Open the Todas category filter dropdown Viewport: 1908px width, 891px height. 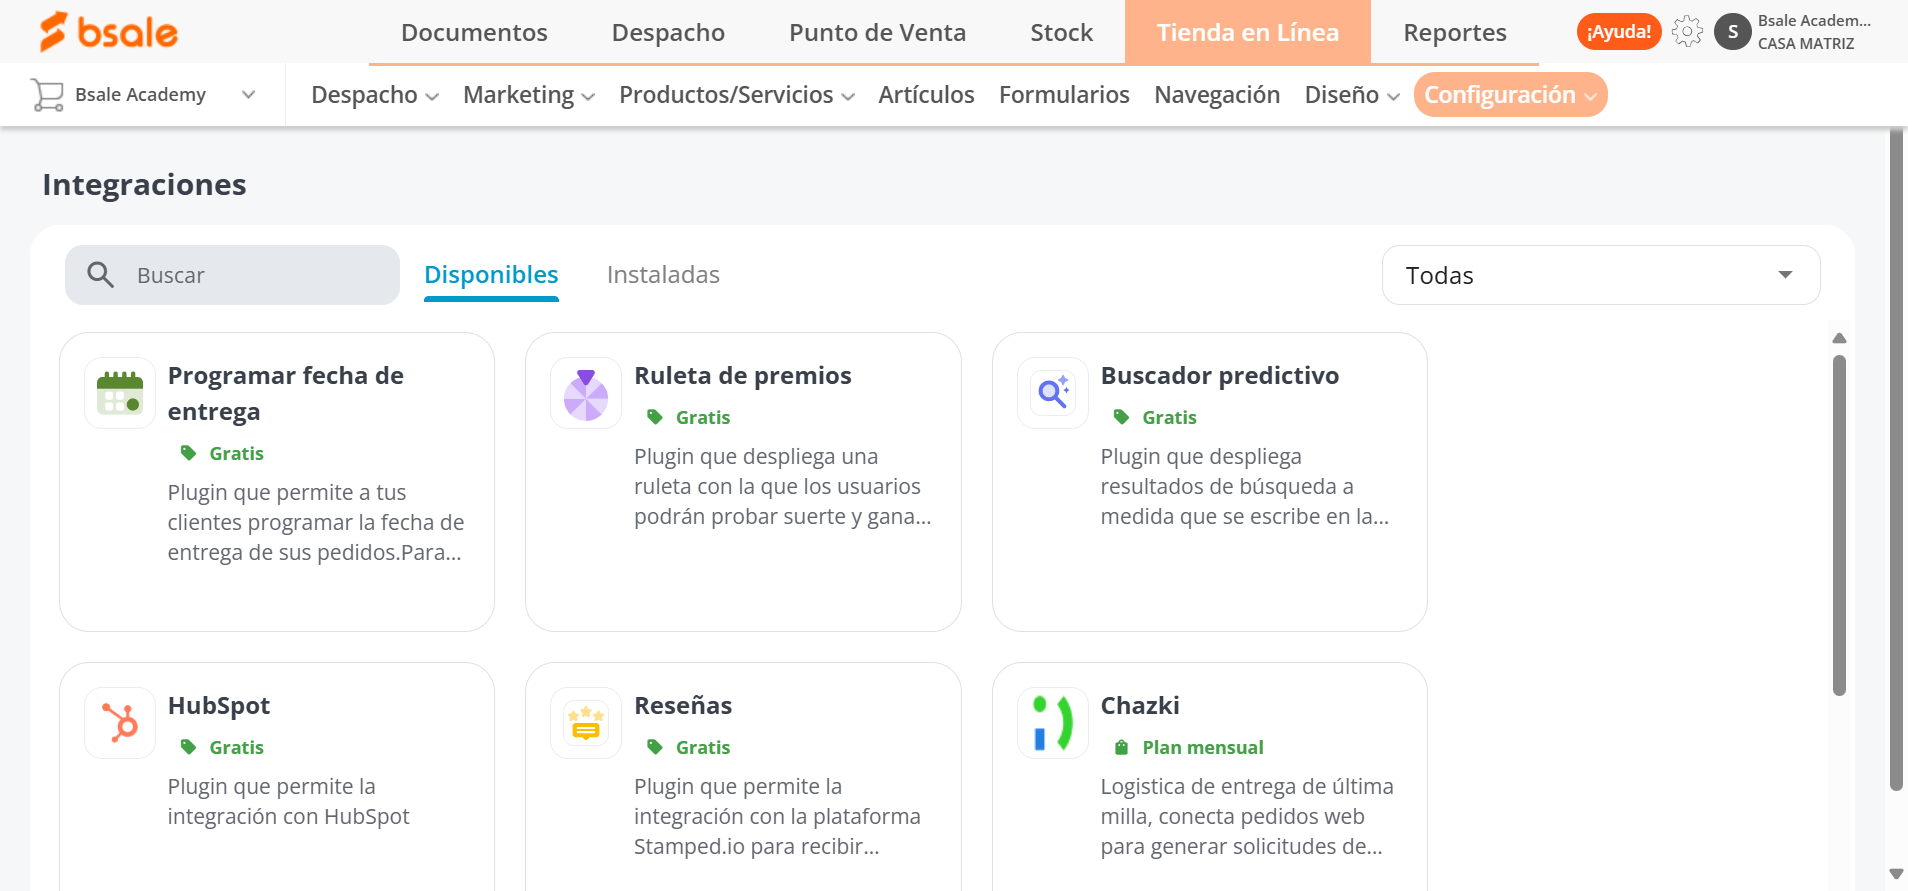pyautogui.click(x=1601, y=275)
